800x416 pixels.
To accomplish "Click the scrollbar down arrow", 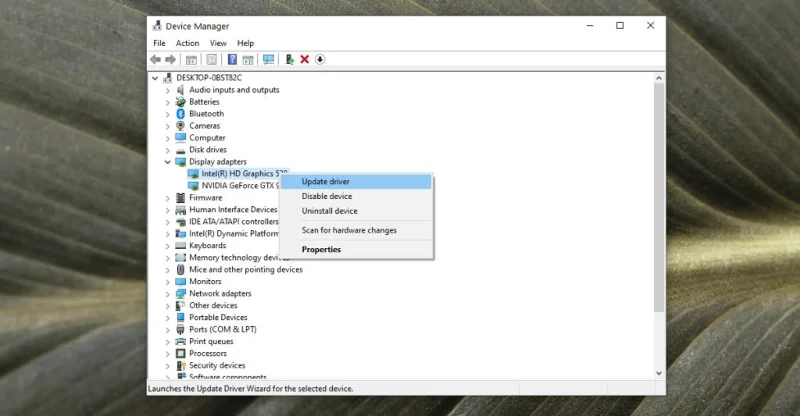I will point(659,373).
